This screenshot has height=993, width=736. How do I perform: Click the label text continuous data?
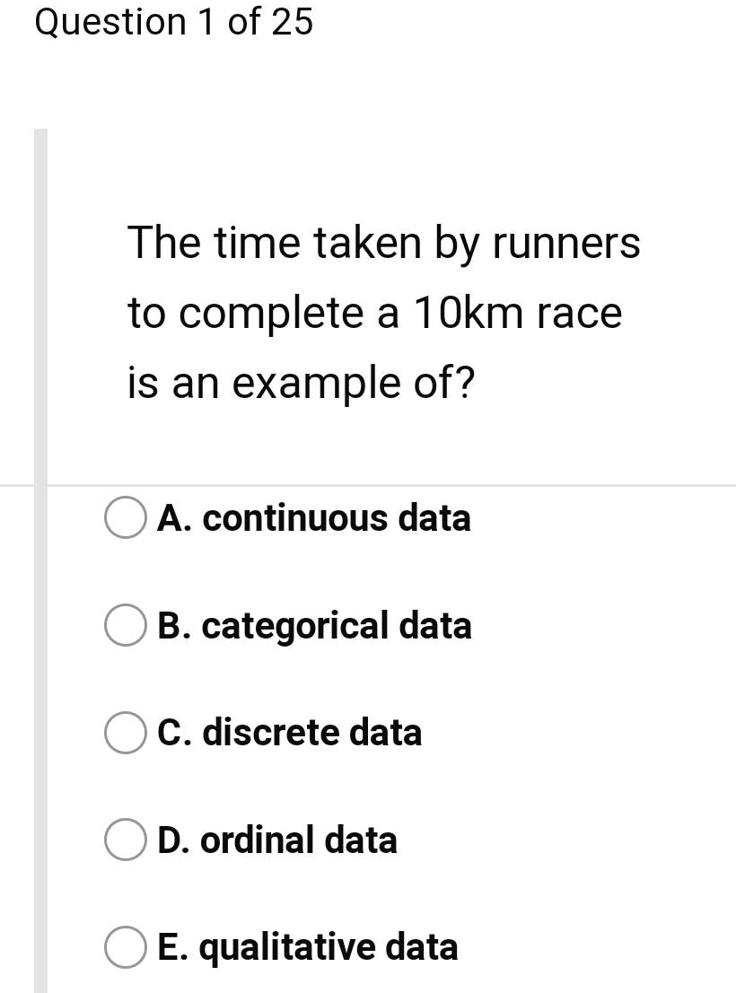coord(315,518)
